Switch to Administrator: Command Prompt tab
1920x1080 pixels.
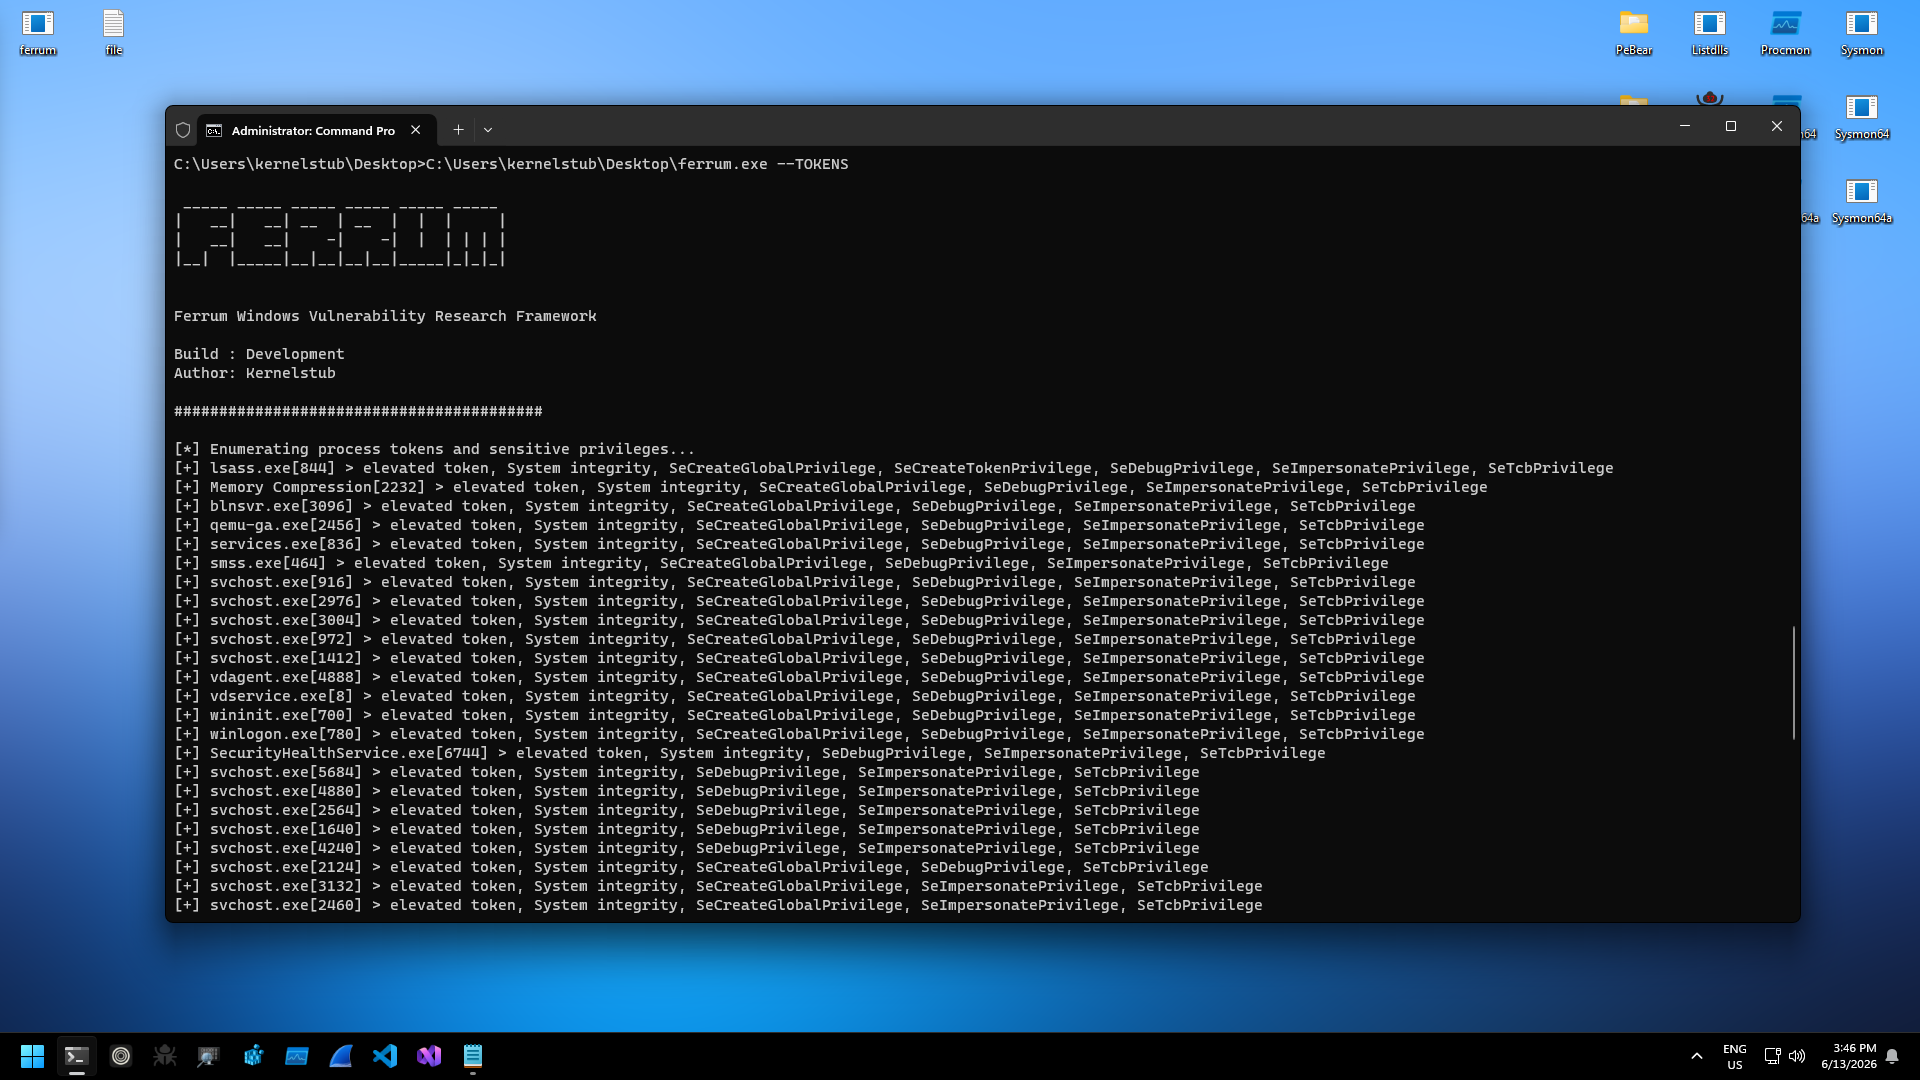(316, 130)
